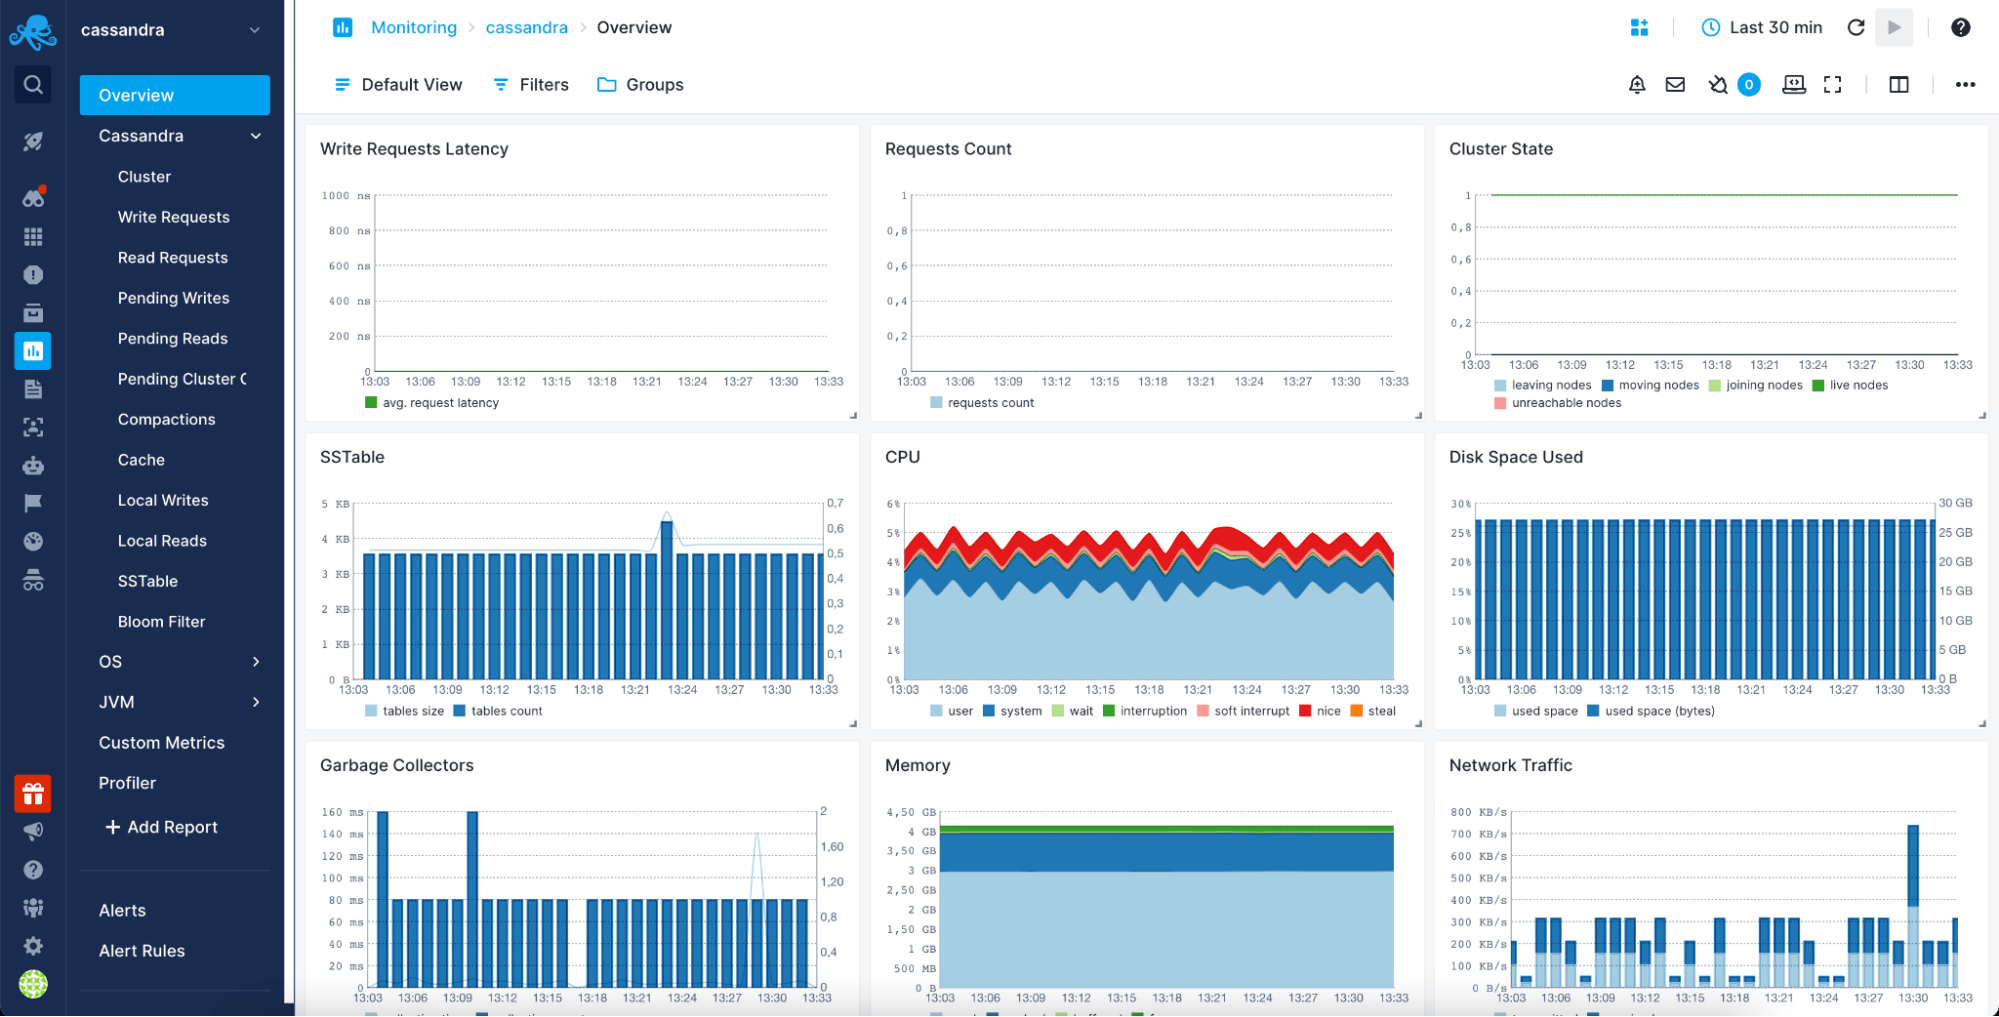
Task: Expand the OS section chevron
Action: (256, 663)
